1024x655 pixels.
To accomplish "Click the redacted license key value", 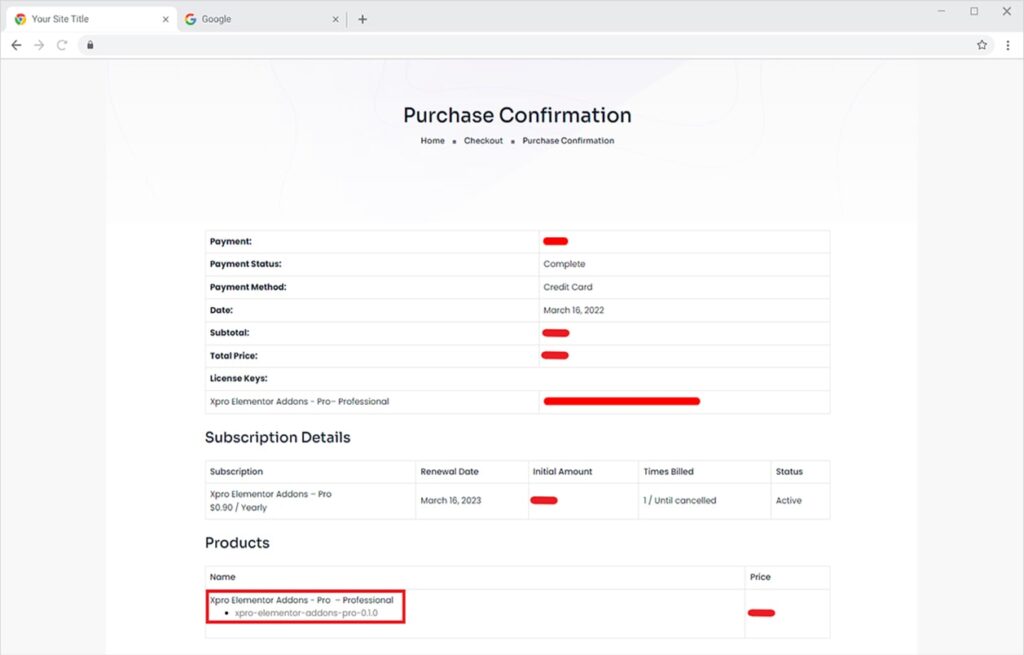I will click(621, 401).
